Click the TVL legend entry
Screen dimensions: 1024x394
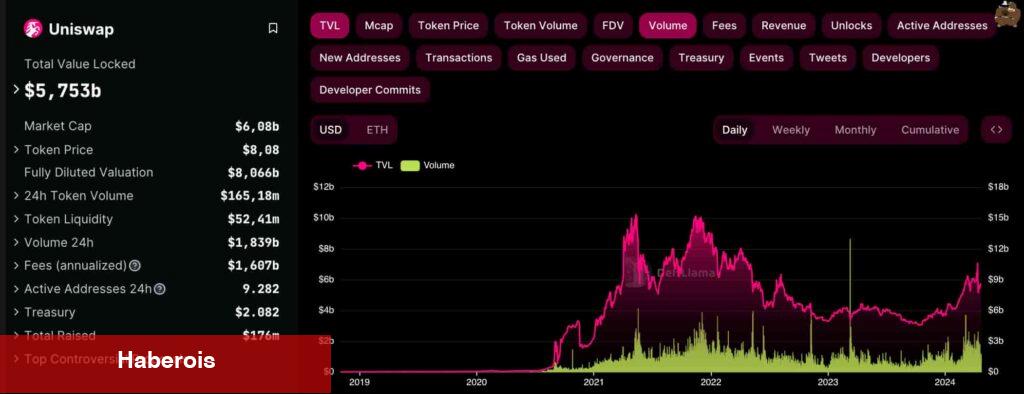pos(374,165)
